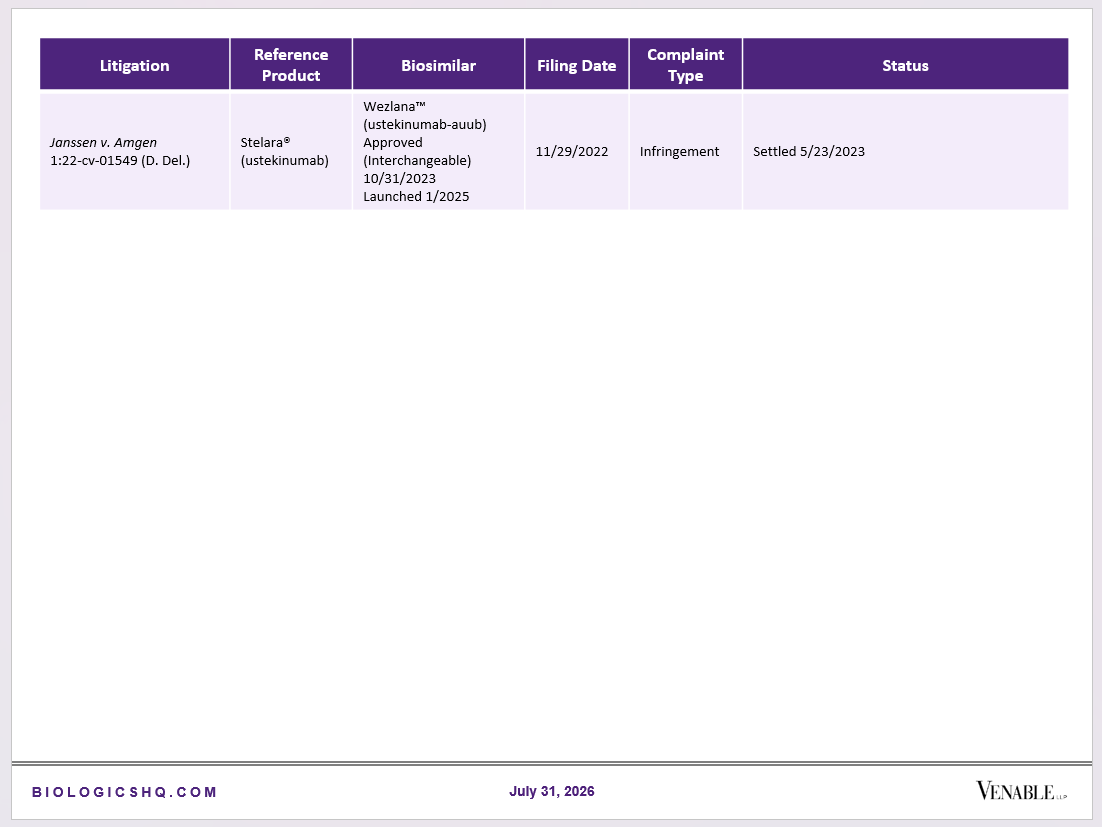Viewport: 1102px width, 827px height.
Task: Click the Filing Date column header
Action: tap(576, 65)
